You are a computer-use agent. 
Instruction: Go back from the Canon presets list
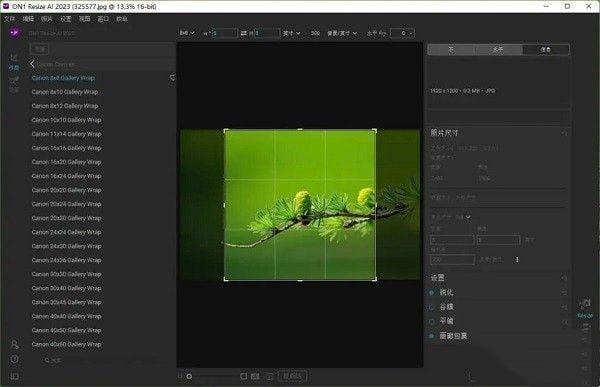[32, 64]
